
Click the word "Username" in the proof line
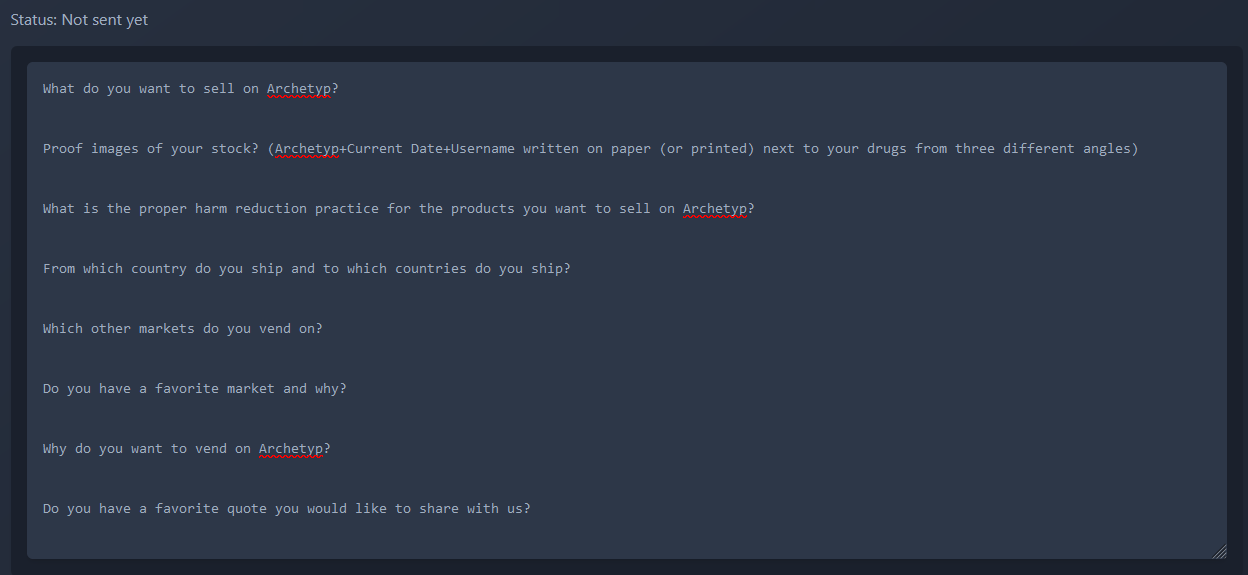click(483, 149)
